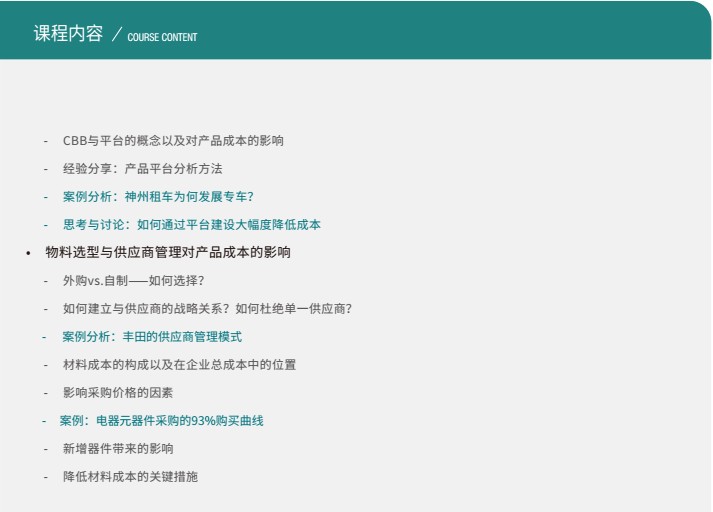Click the bullet dot before 物料选型 heading
The height and width of the screenshot is (512, 713).
click(x=28, y=253)
